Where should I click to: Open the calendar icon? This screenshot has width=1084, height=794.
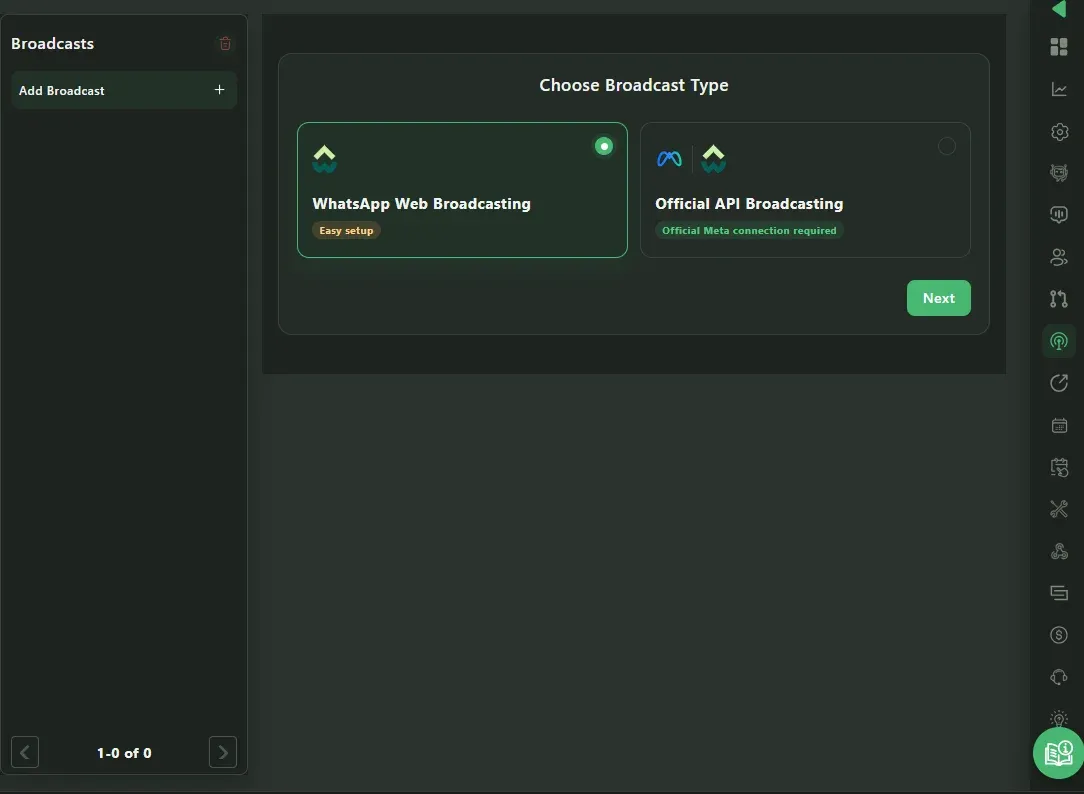[1058, 425]
